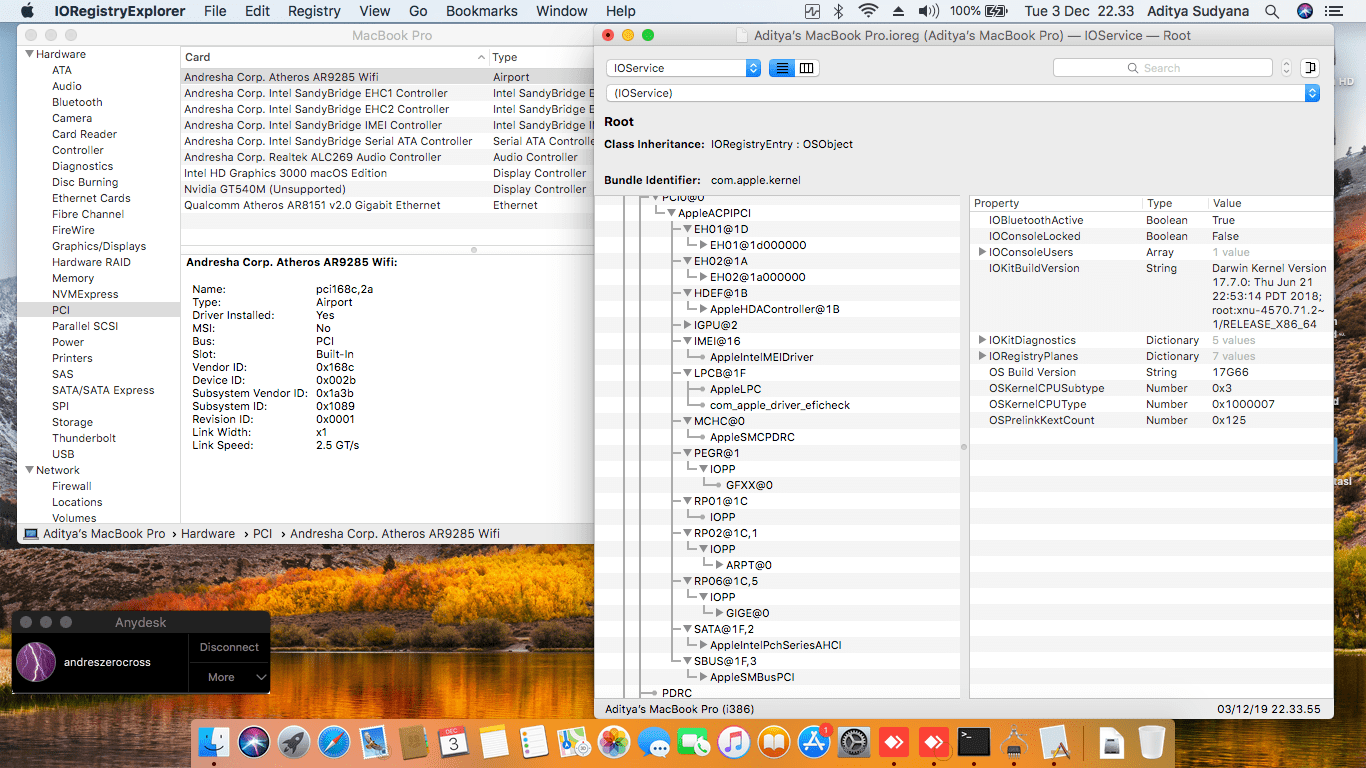Click the Spotlight search icon in the menu bar

(x=1271, y=11)
